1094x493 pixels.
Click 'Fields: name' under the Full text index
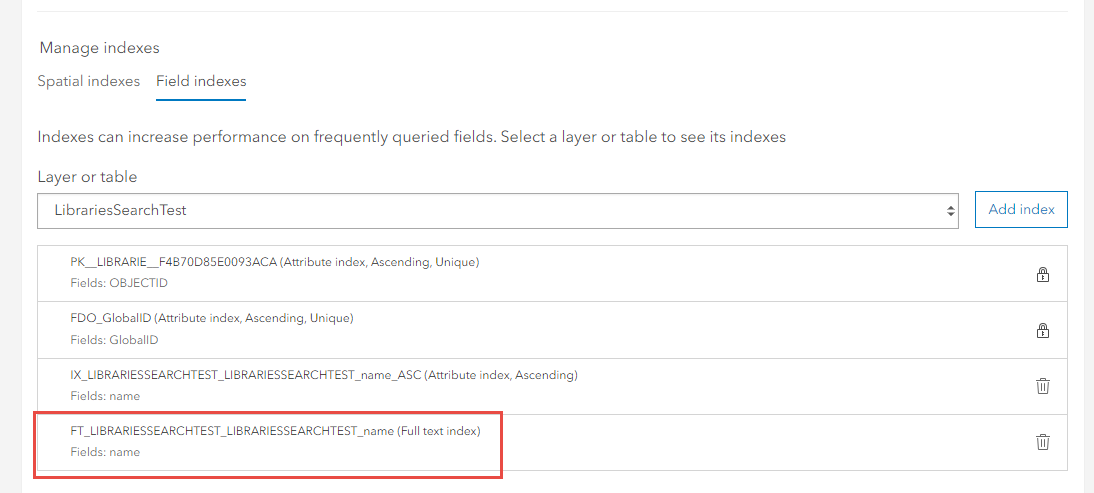click(x=105, y=452)
